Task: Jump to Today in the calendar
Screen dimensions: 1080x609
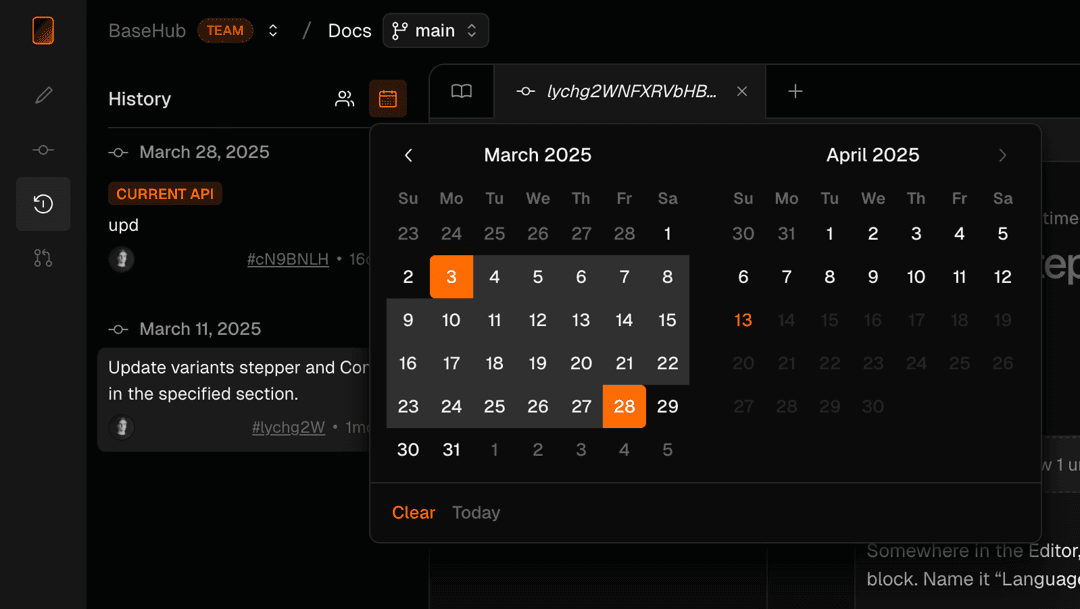Action: coord(476,513)
